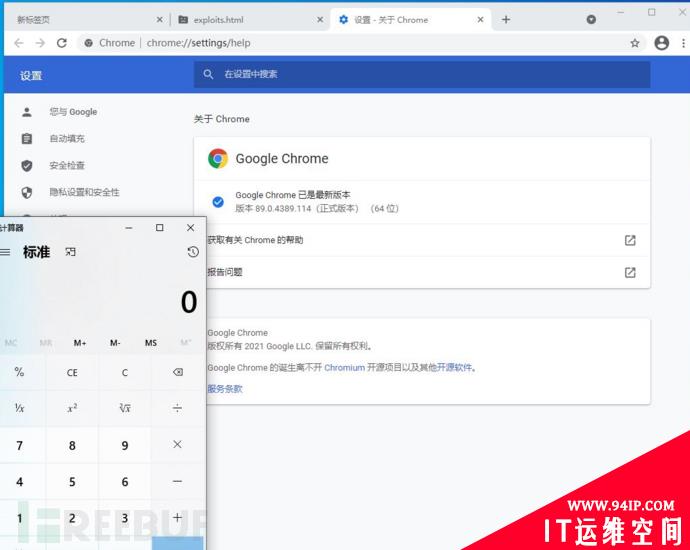Click the browser reload icon

[x=62, y=43]
